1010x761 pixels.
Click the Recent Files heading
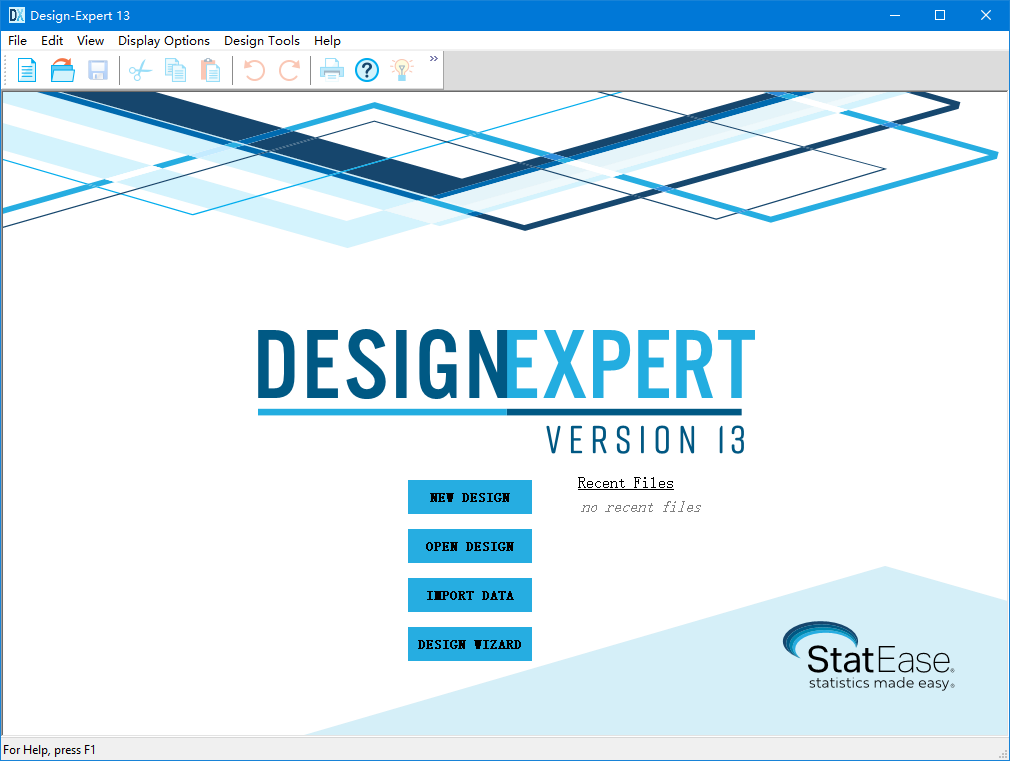(625, 483)
